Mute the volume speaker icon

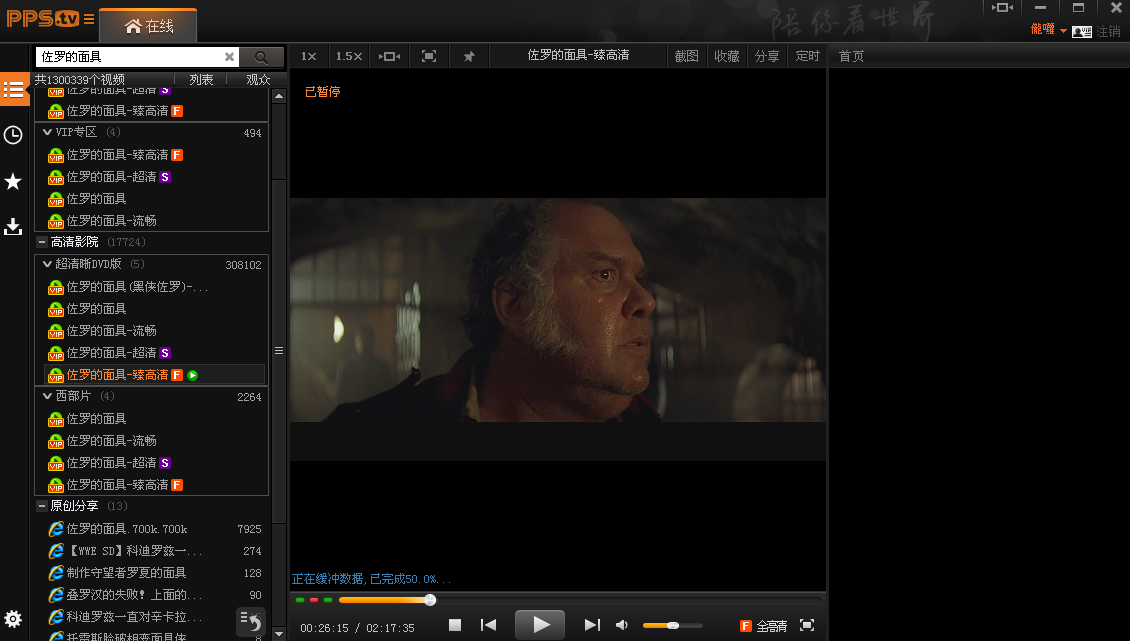click(x=622, y=625)
